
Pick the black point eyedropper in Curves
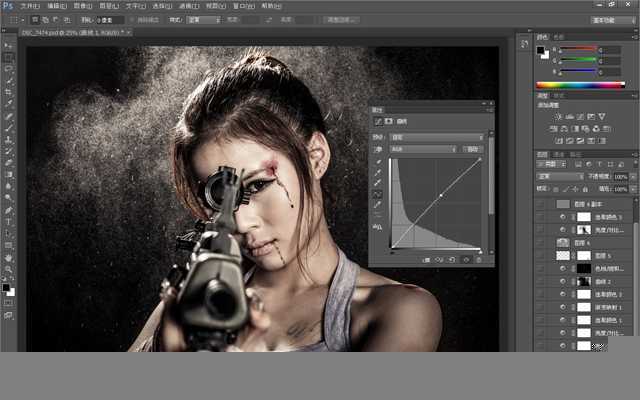[x=378, y=162]
